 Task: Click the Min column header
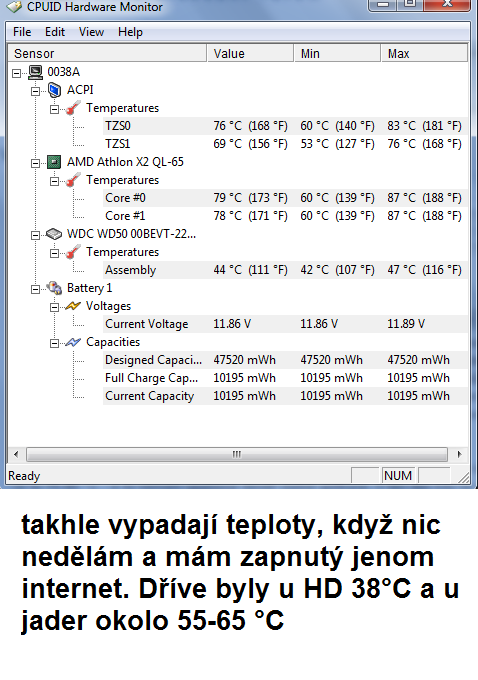[x=337, y=53]
